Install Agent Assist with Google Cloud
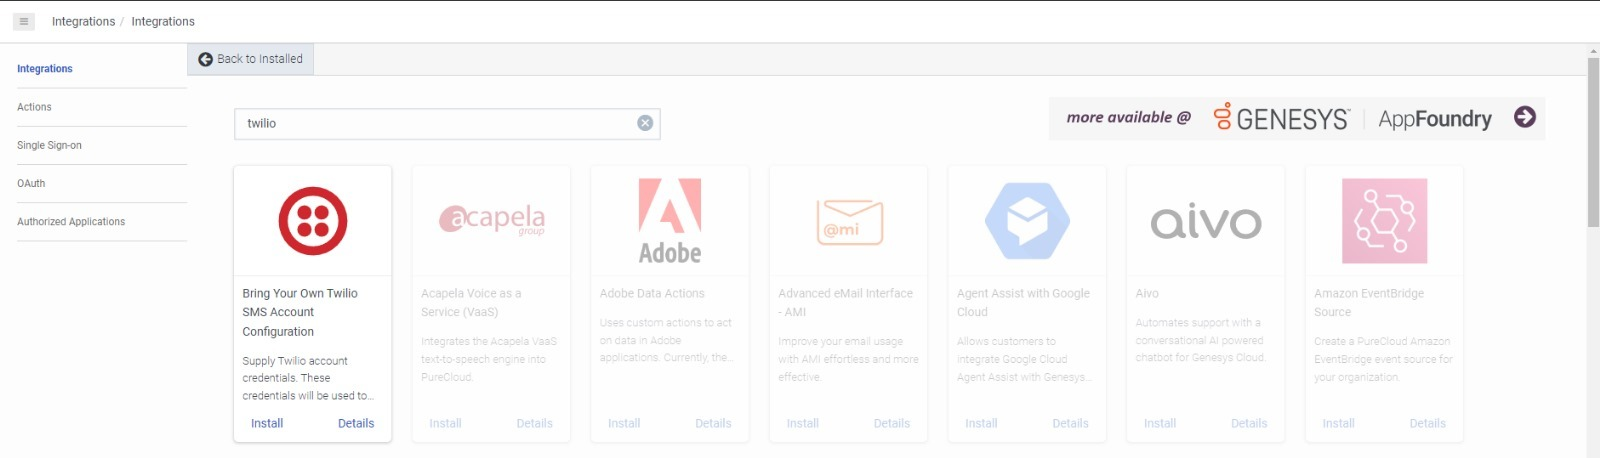This screenshot has height=458, width=1600. click(x=981, y=423)
